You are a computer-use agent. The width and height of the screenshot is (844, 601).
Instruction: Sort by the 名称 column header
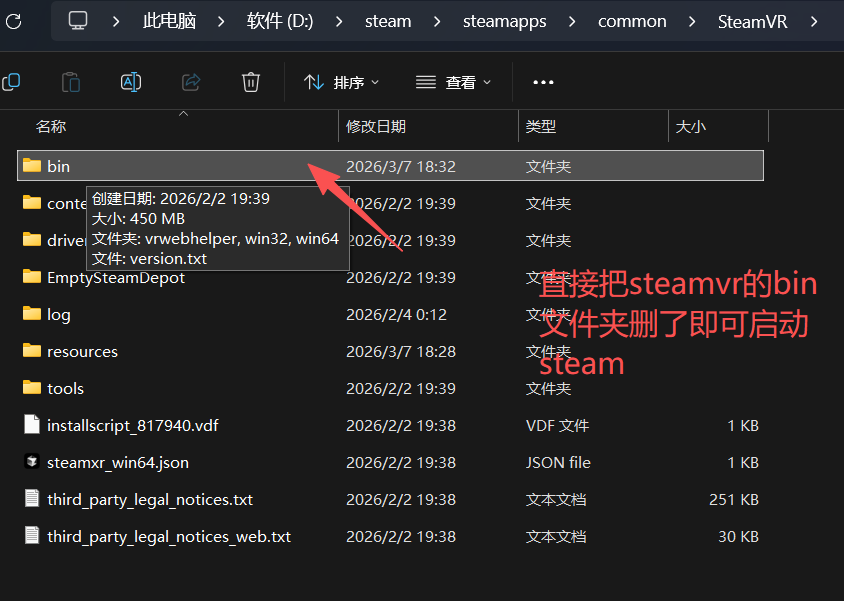click(x=51, y=126)
